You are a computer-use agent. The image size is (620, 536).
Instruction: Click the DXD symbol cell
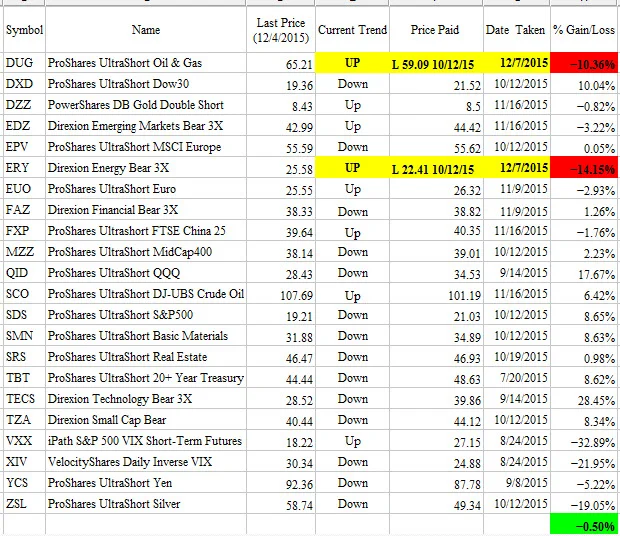(x=24, y=84)
